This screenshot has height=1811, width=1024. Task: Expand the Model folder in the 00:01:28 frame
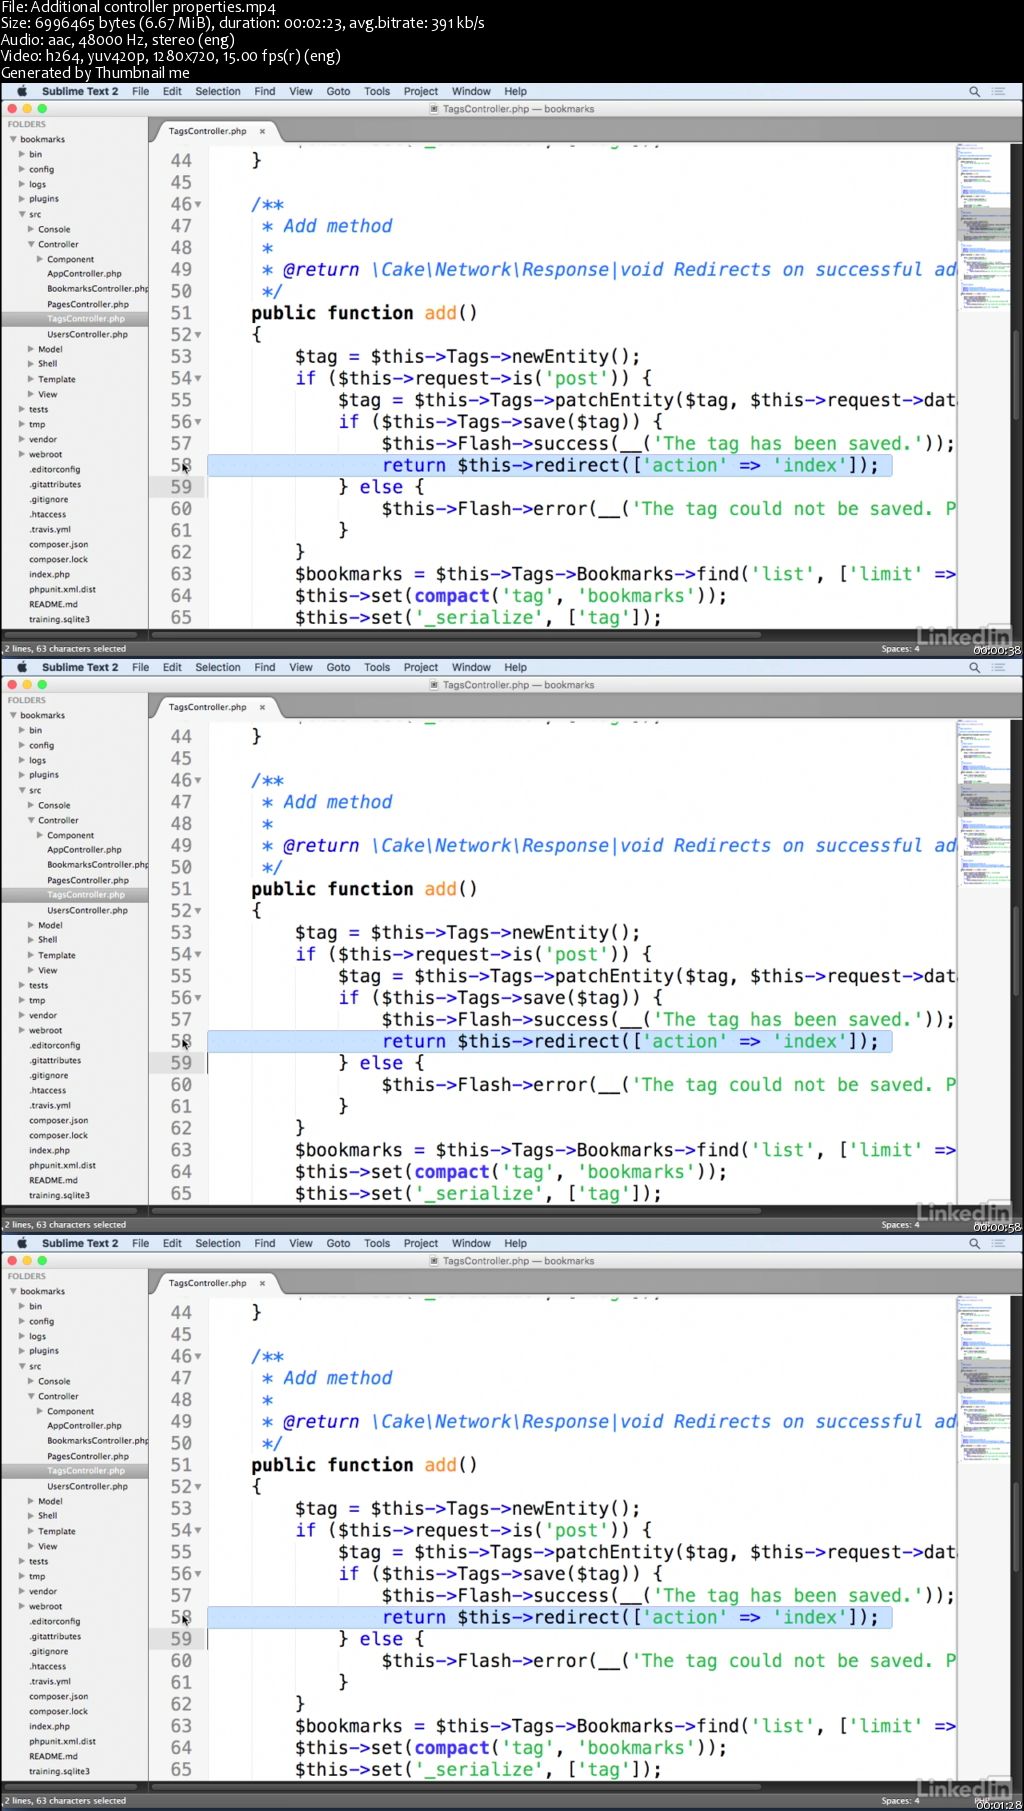pos(31,1501)
